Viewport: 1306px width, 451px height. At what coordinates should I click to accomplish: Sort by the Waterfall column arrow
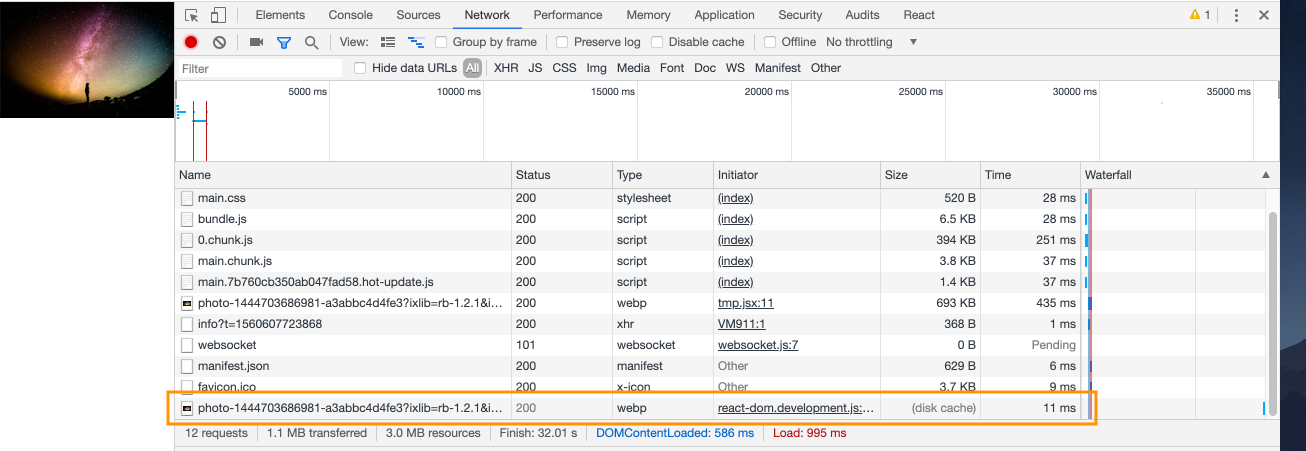(1265, 175)
